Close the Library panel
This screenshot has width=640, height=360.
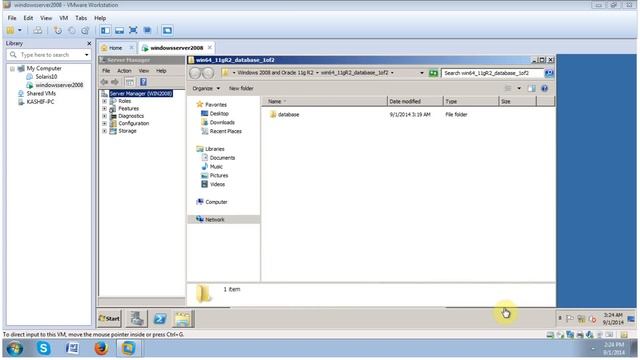tap(89, 43)
